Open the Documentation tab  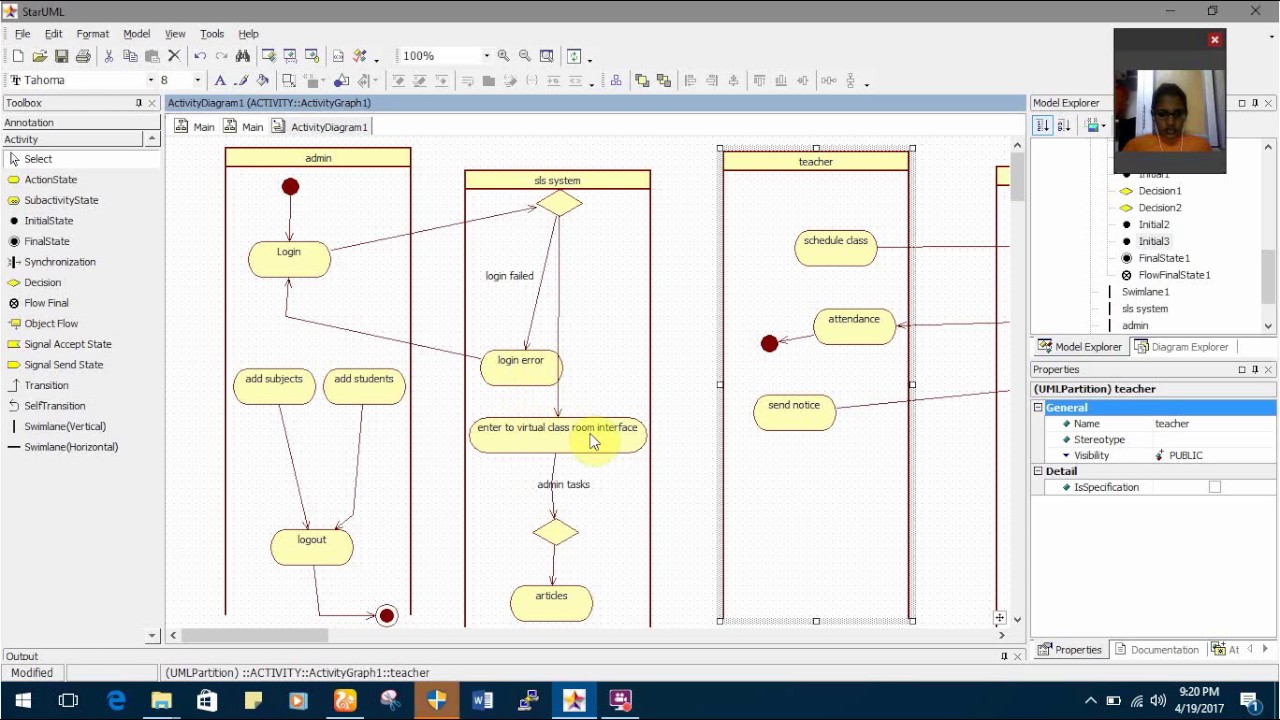[1156, 650]
